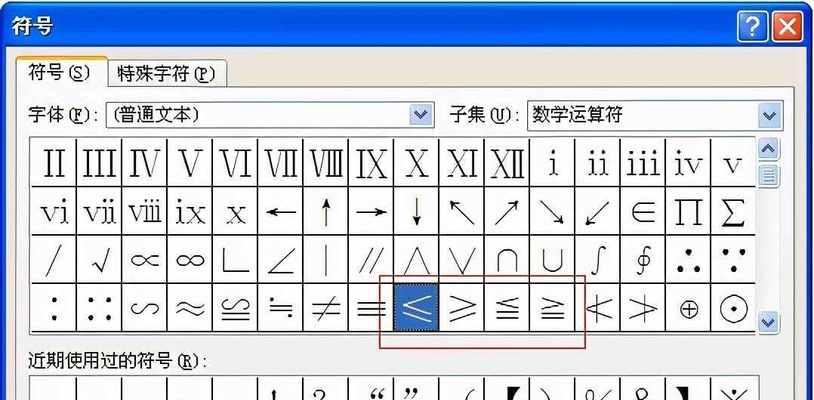Select uppercase Roman numeral Ⅸ
The width and height of the screenshot is (814, 400).
[x=371, y=162]
